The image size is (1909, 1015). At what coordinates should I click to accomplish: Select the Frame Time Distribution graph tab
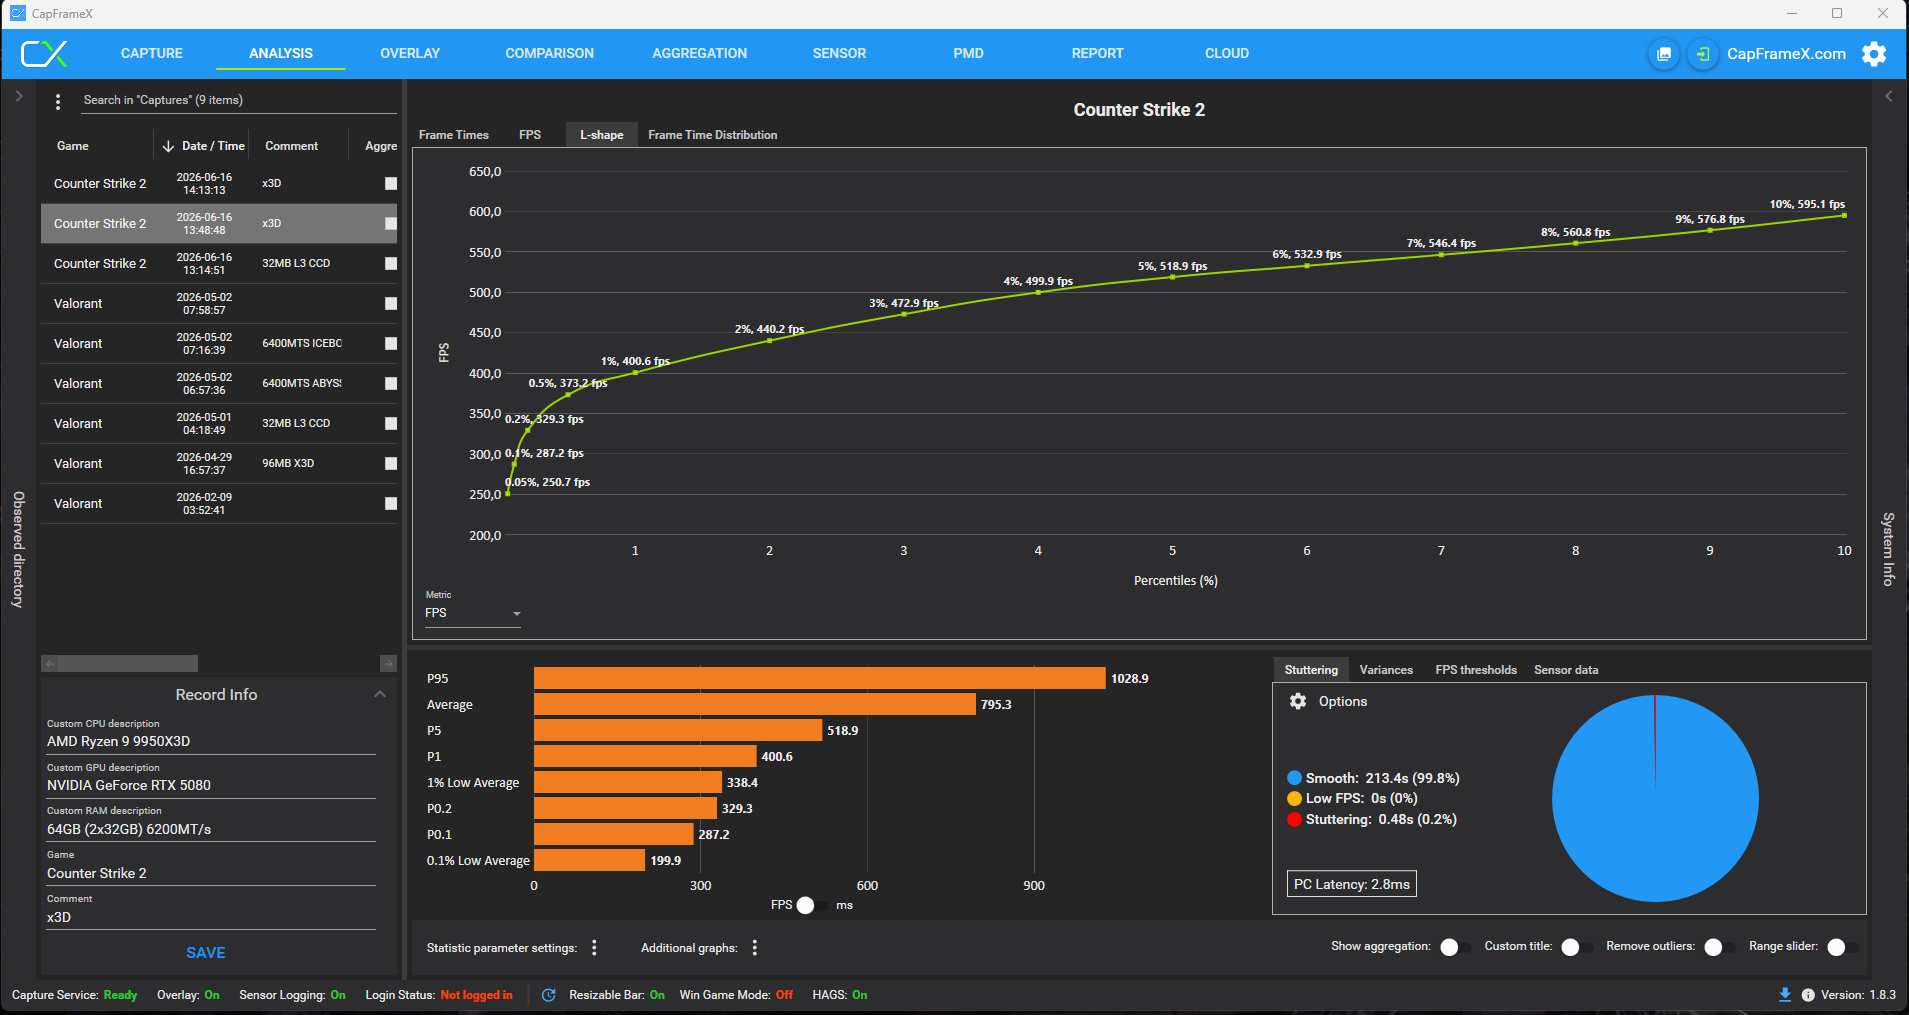click(712, 135)
